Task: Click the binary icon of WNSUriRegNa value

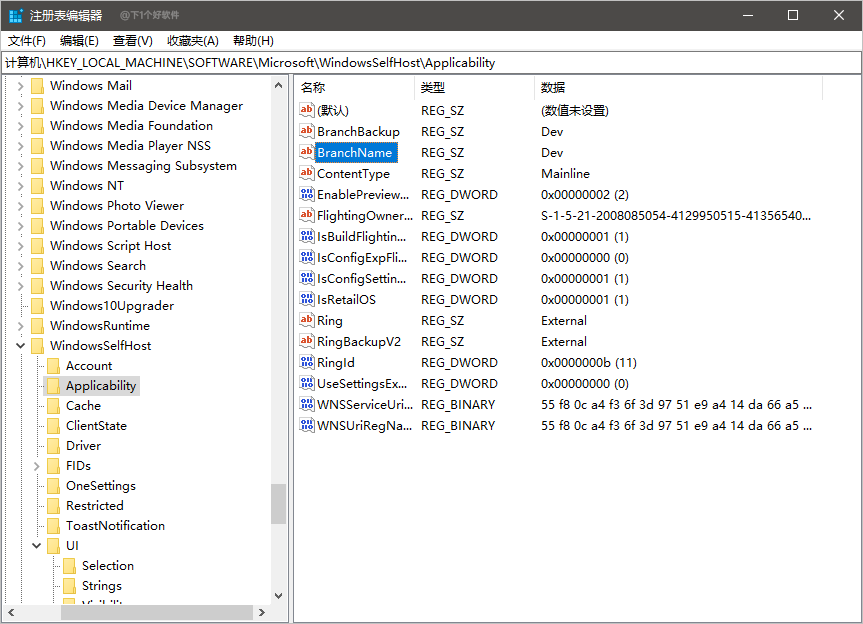Action: tap(307, 425)
